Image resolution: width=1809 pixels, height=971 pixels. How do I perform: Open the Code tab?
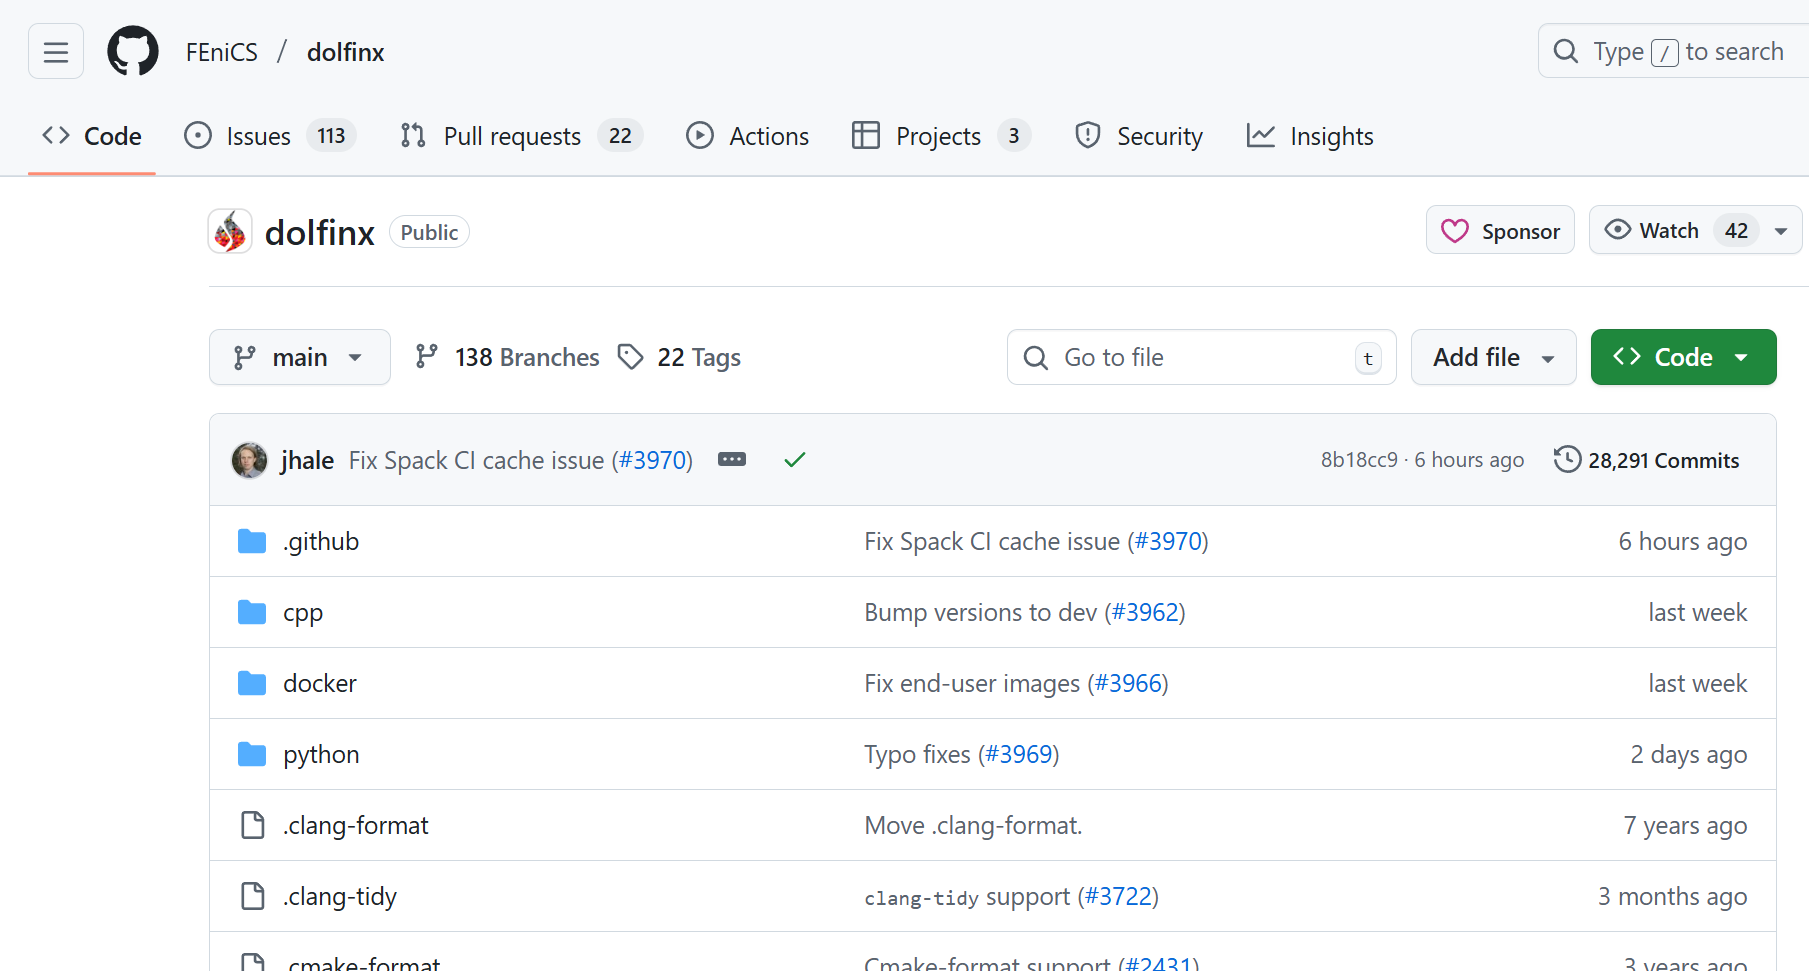92,136
